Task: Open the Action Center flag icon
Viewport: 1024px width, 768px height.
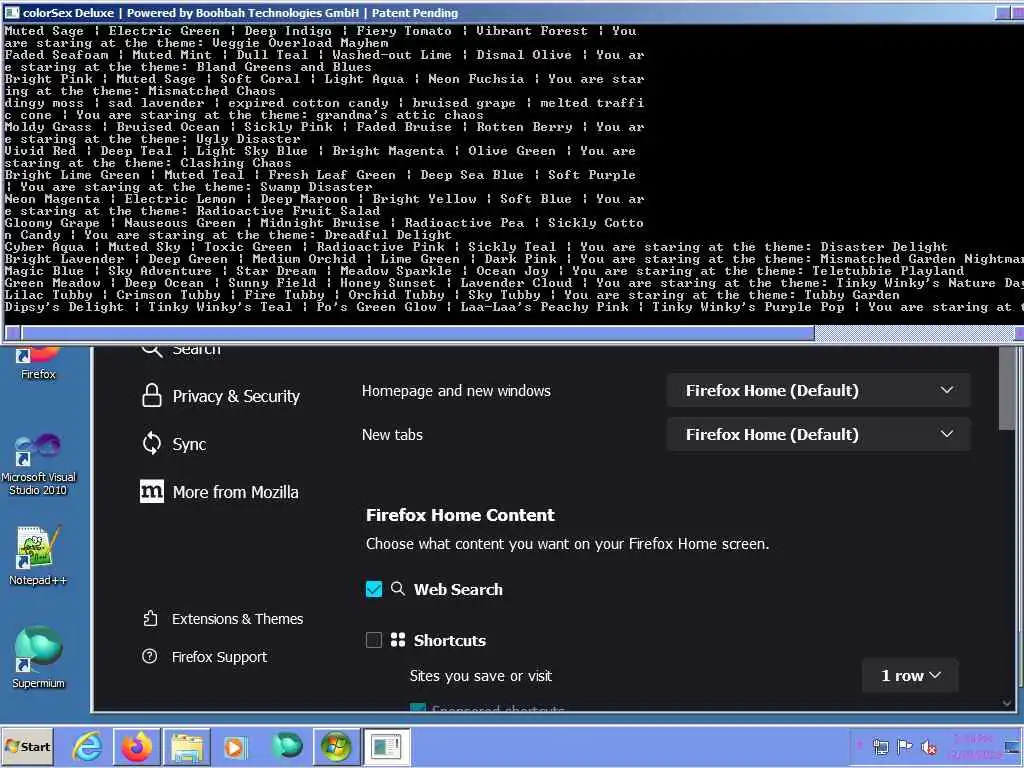Action: (904, 746)
